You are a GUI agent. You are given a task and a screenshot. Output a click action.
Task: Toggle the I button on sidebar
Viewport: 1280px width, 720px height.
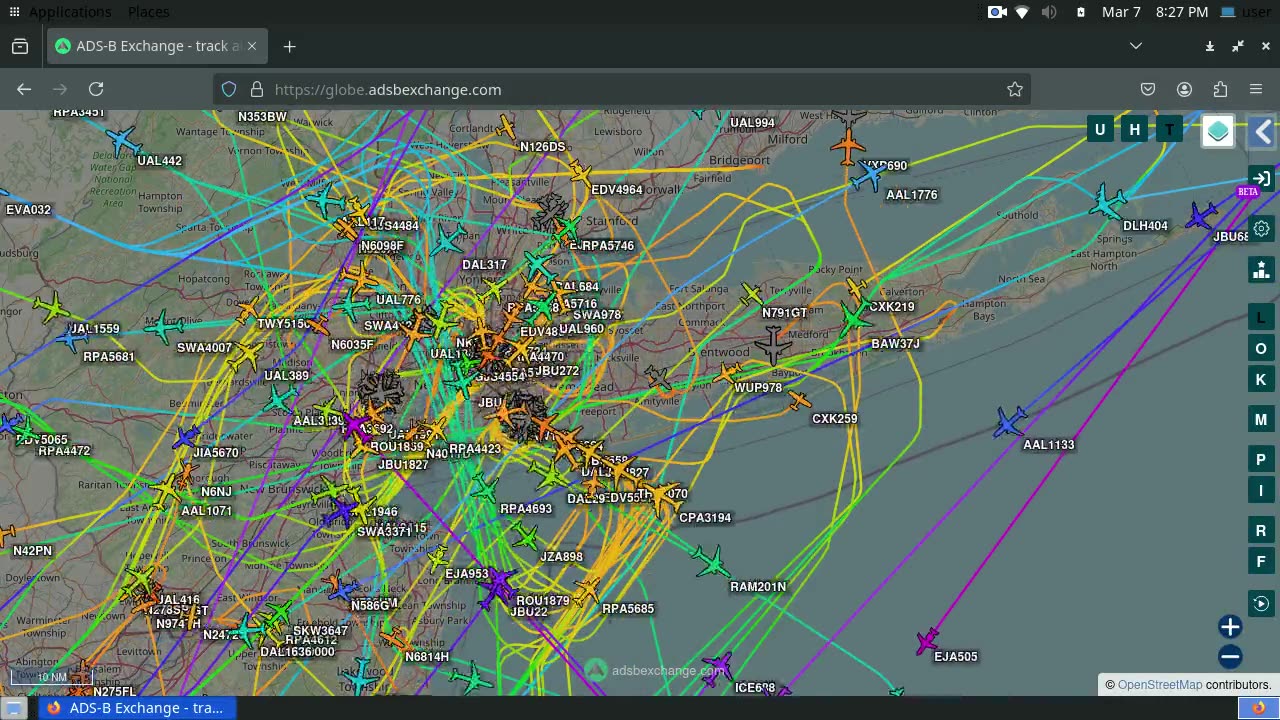[x=1261, y=490]
